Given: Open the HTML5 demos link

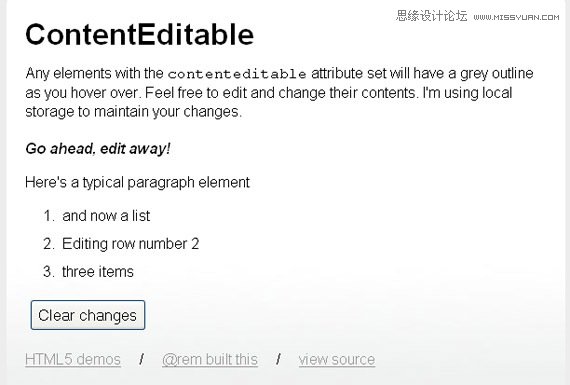Looking at the screenshot, I should point(73,360).
